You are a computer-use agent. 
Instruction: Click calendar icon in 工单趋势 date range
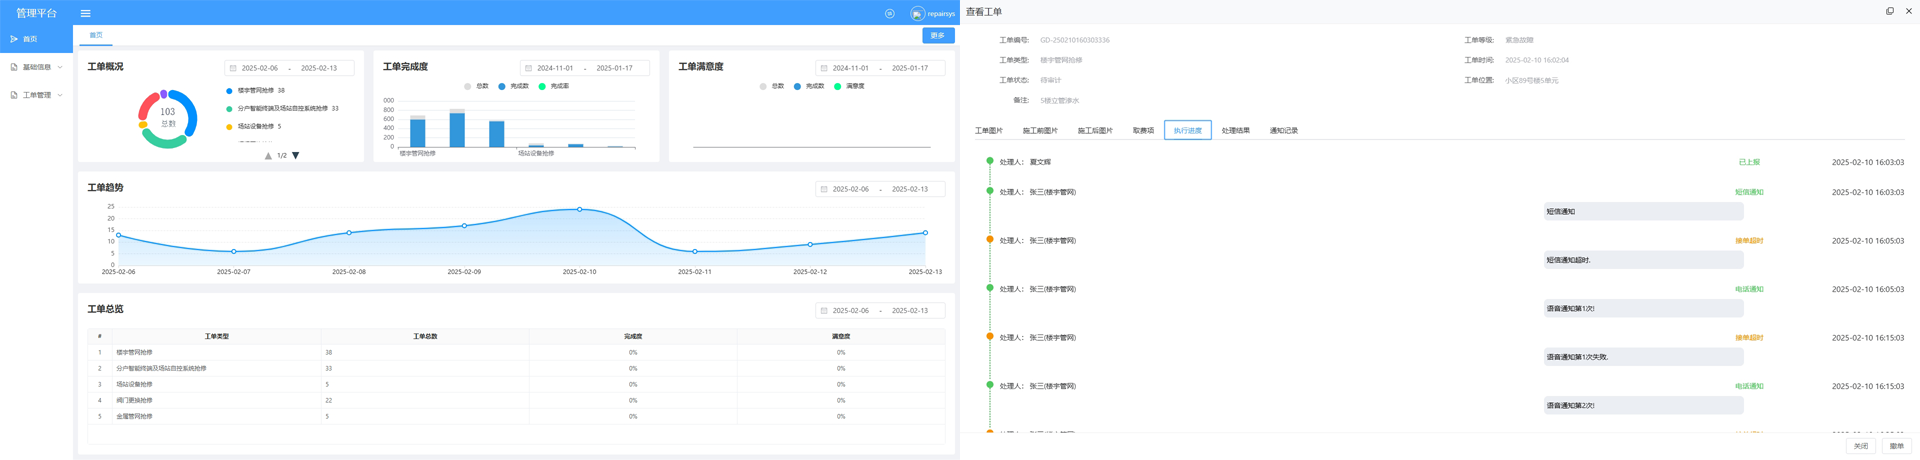[x=824, y=189]
